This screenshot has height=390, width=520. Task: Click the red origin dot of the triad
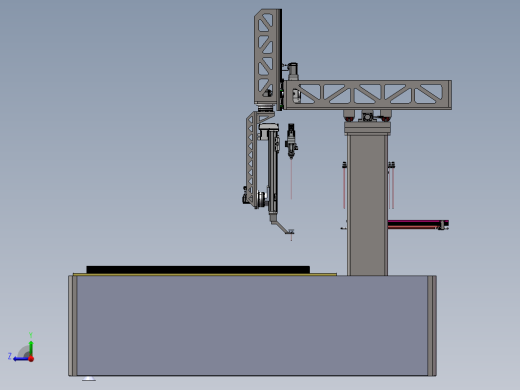[31, 359]
